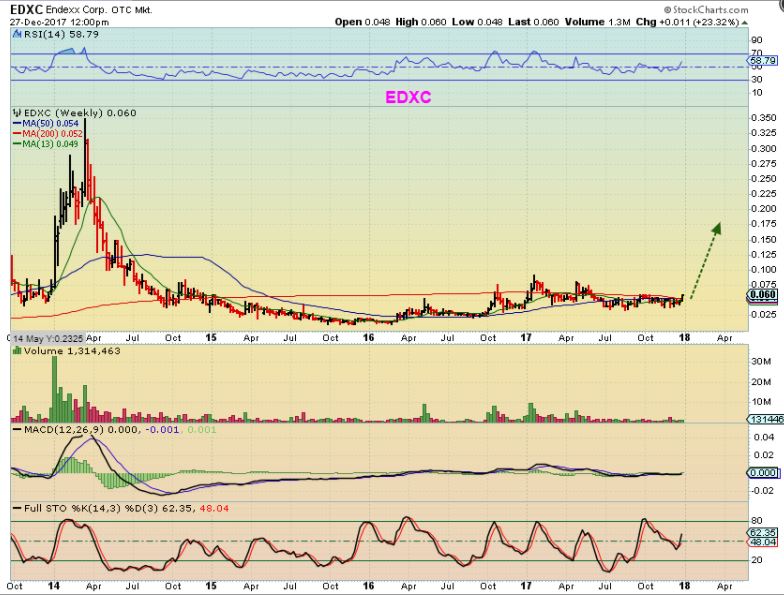This screenshot has height=595, width=784.
Task: Click the 30M volume axis label
Action: (x=760, y=362)
